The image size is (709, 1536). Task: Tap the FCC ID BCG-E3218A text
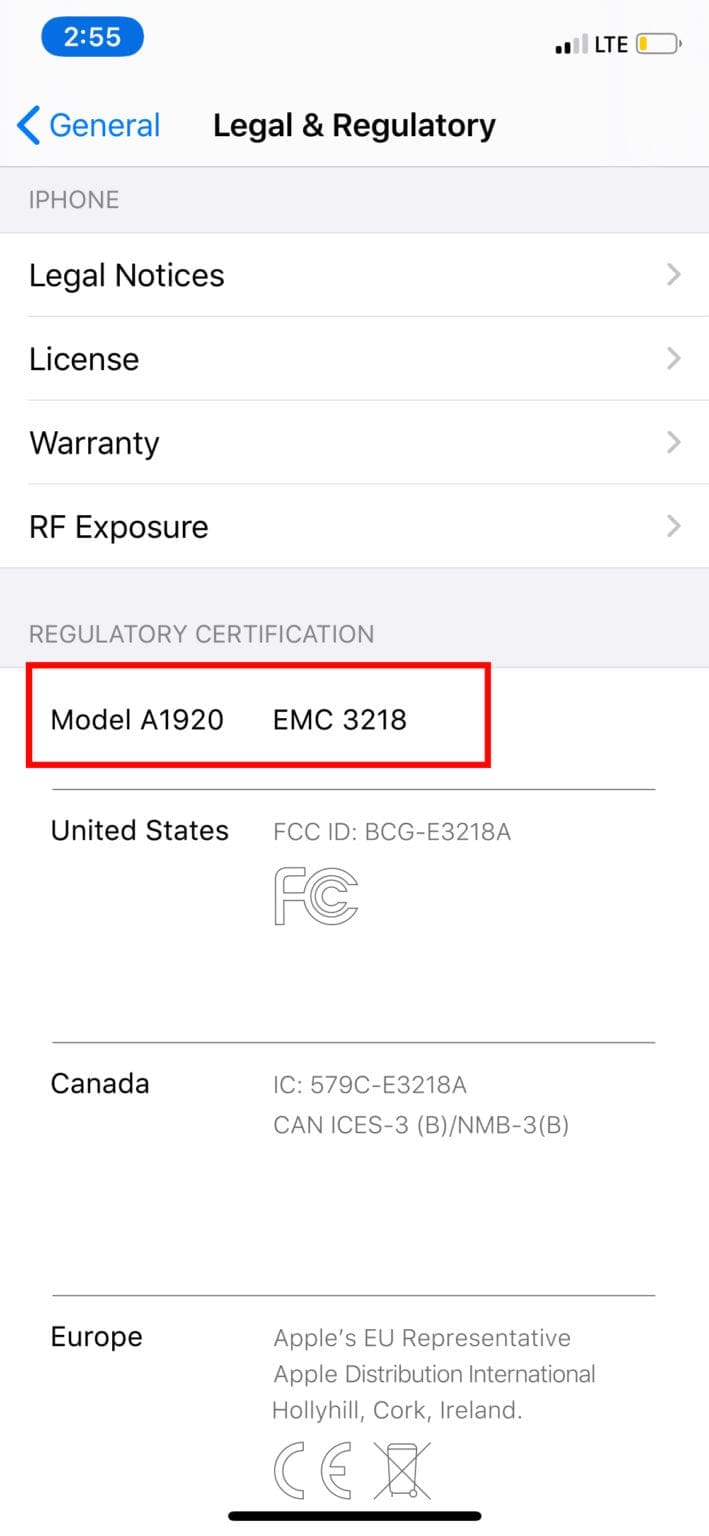click(x=392, y=830)
